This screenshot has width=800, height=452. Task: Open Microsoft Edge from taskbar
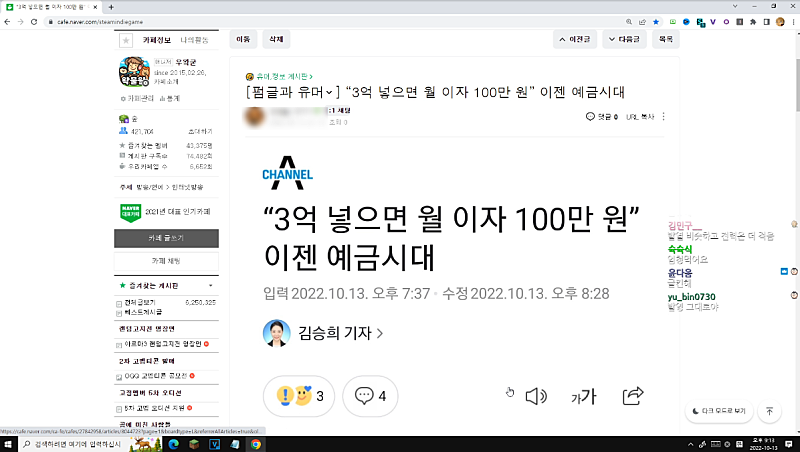pyautogui.click(x=173, y=444)
